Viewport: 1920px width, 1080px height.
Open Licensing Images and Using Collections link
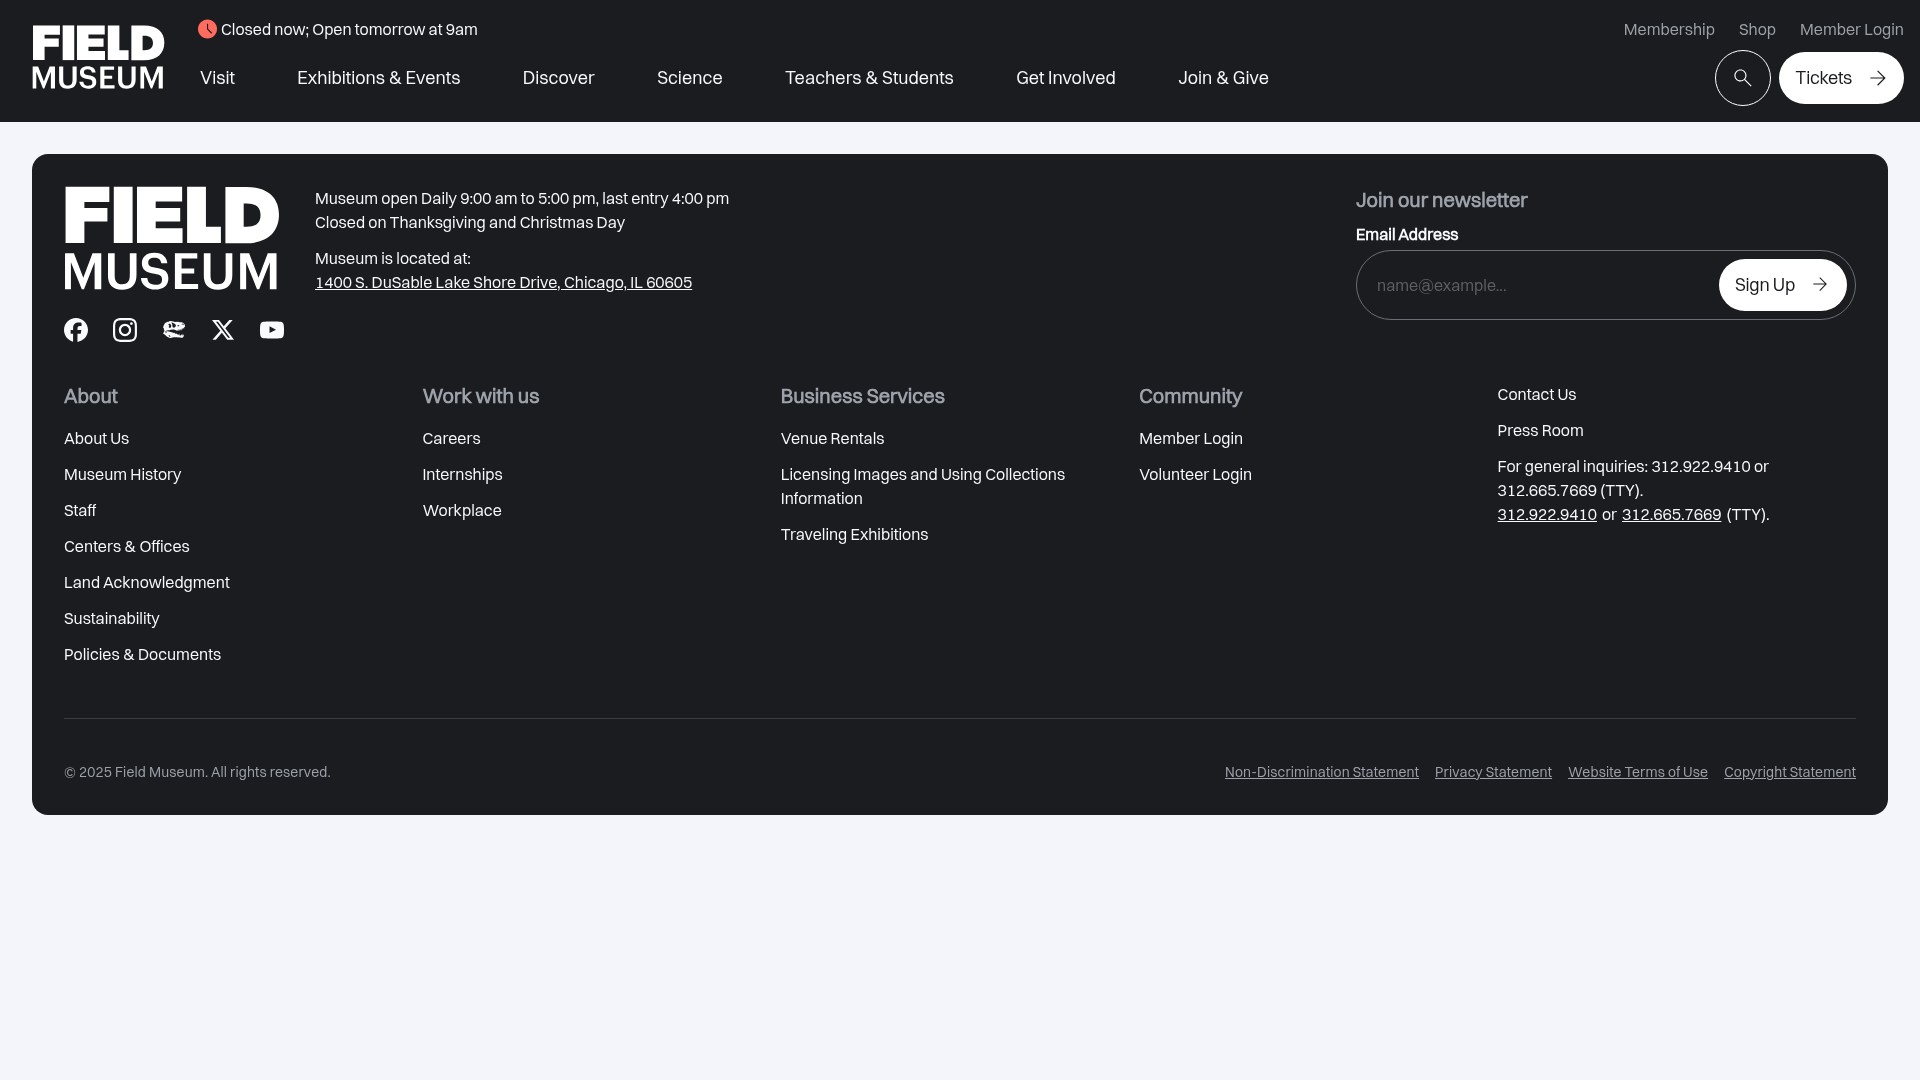point(923,487)
